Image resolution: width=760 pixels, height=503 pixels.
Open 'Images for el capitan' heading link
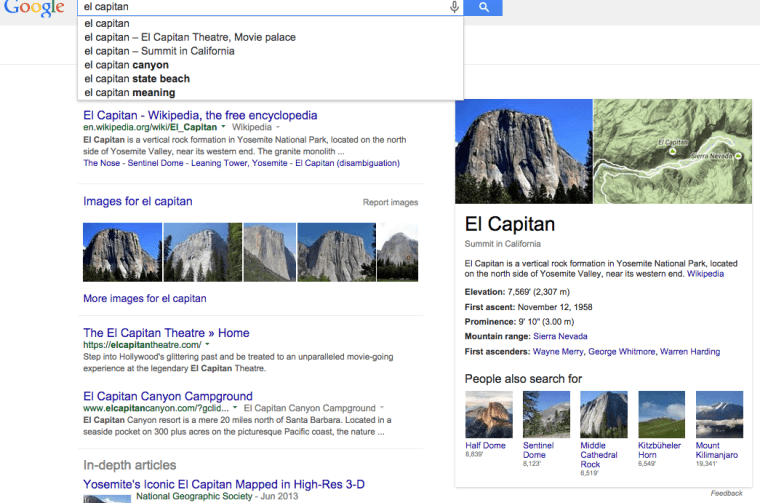[138, 201]
